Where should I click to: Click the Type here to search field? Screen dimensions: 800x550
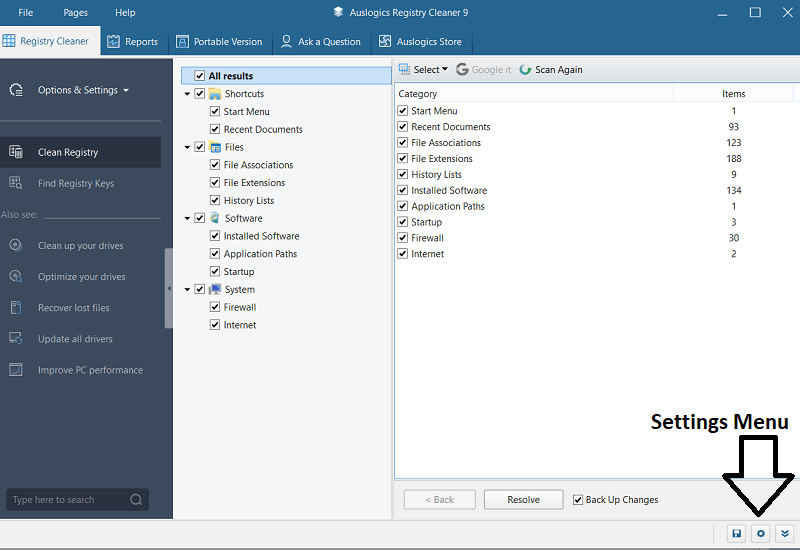click(66, 500)
